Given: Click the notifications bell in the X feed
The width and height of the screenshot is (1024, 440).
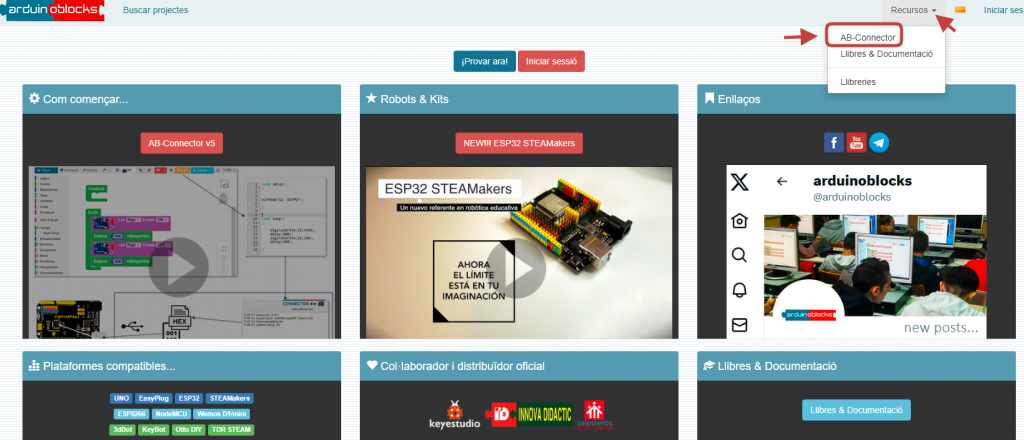Looking at the screenshot, I should (x=739, y=290).
